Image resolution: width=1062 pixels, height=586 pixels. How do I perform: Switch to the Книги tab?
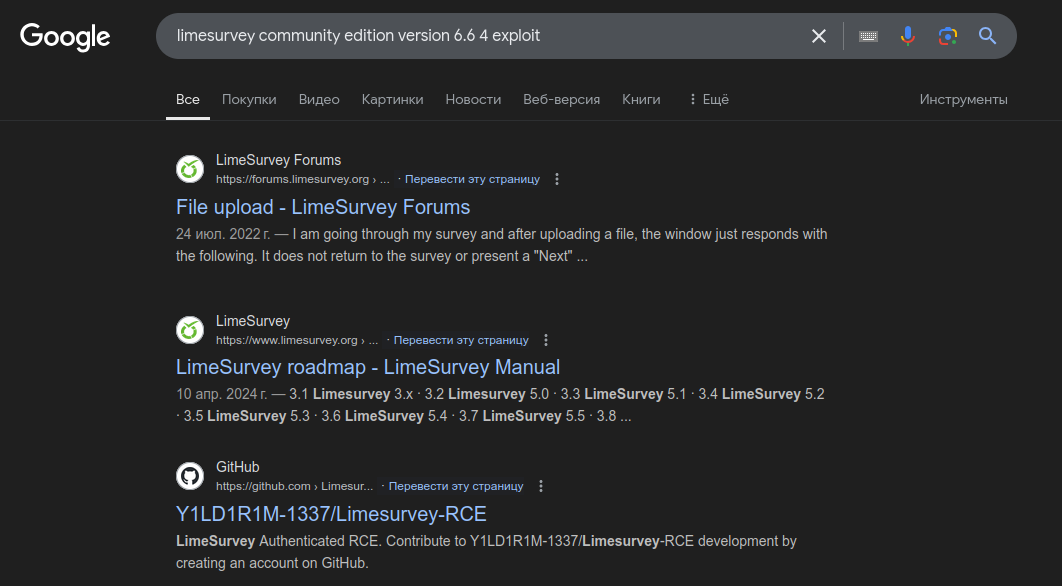point(641,100)
